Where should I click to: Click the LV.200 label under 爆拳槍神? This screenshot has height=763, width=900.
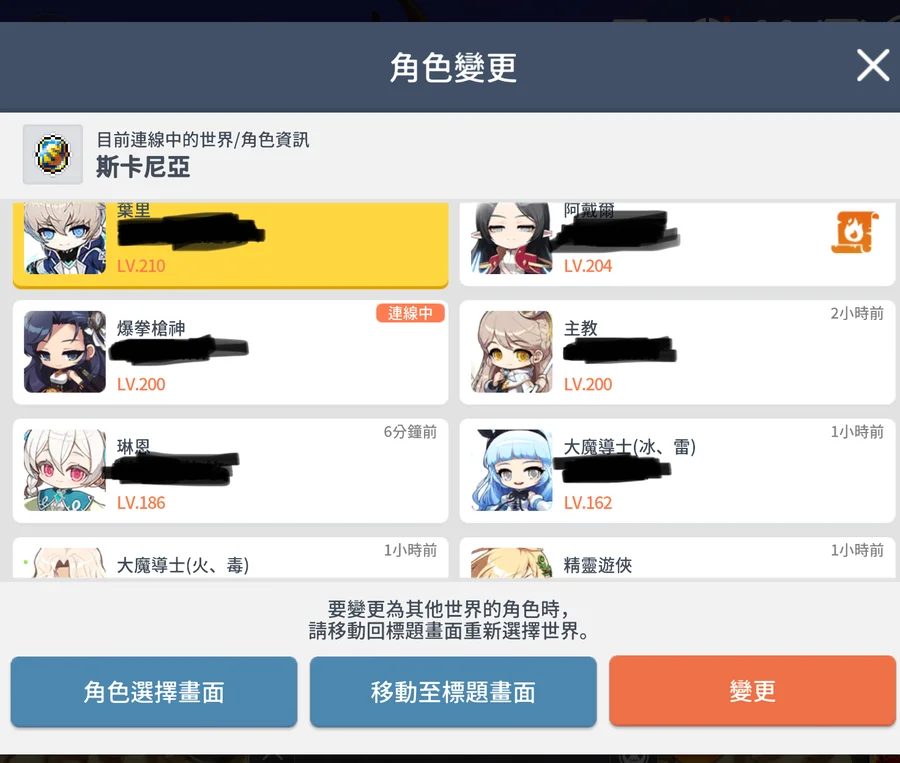pyautogui.click(x=141, y=384)
